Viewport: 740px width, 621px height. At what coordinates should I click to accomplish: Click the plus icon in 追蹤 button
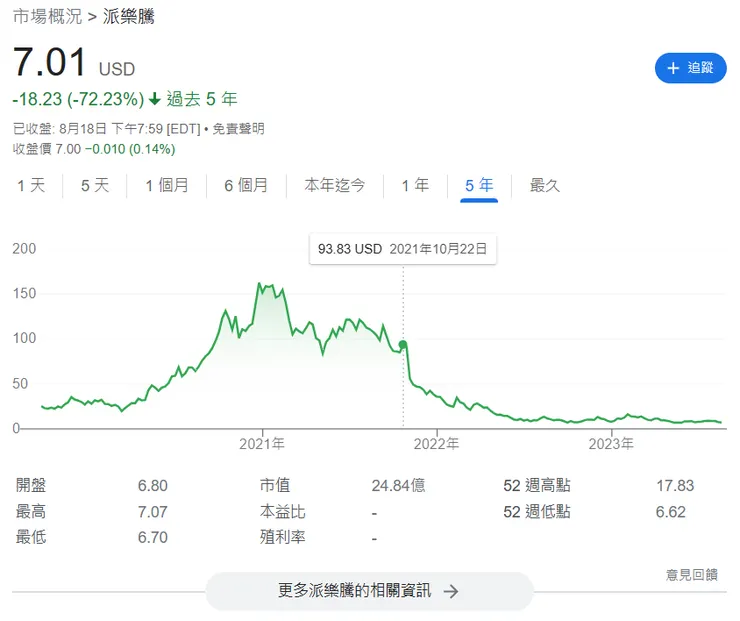tap(673, 68)
